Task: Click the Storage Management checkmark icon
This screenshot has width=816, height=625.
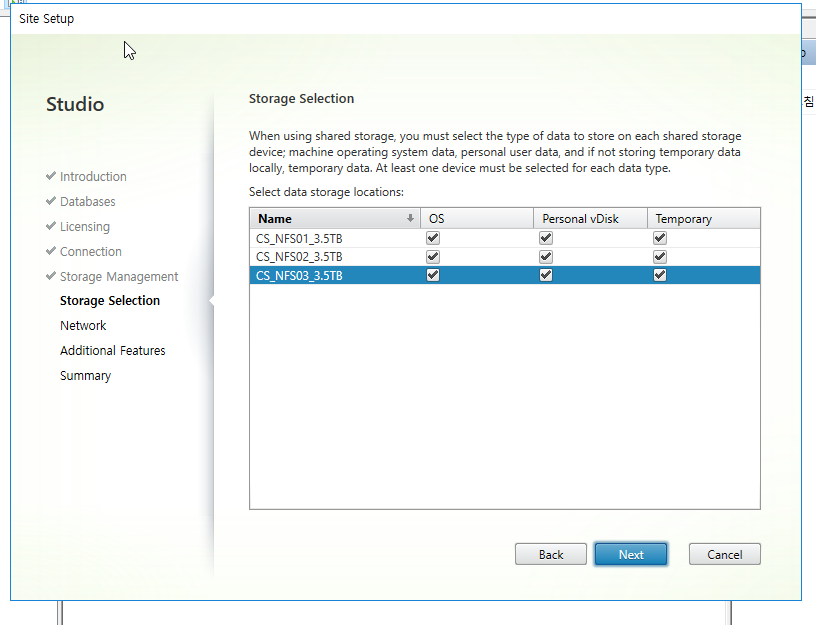Action: 50,276
